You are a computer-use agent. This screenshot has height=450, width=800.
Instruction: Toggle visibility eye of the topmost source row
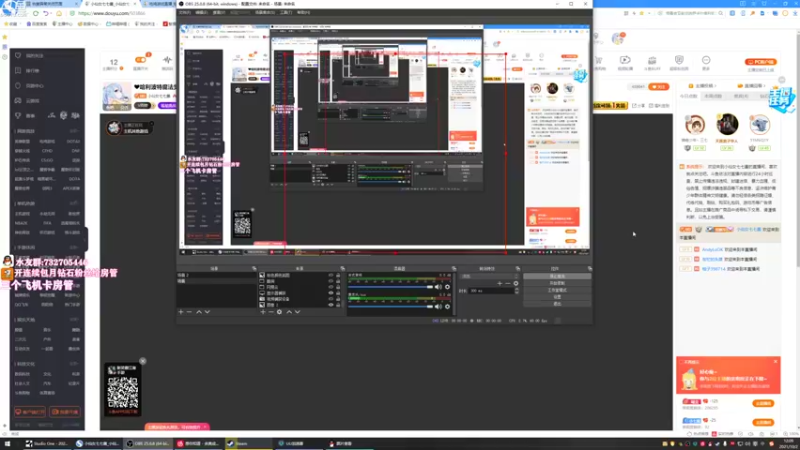pos(331,275)
